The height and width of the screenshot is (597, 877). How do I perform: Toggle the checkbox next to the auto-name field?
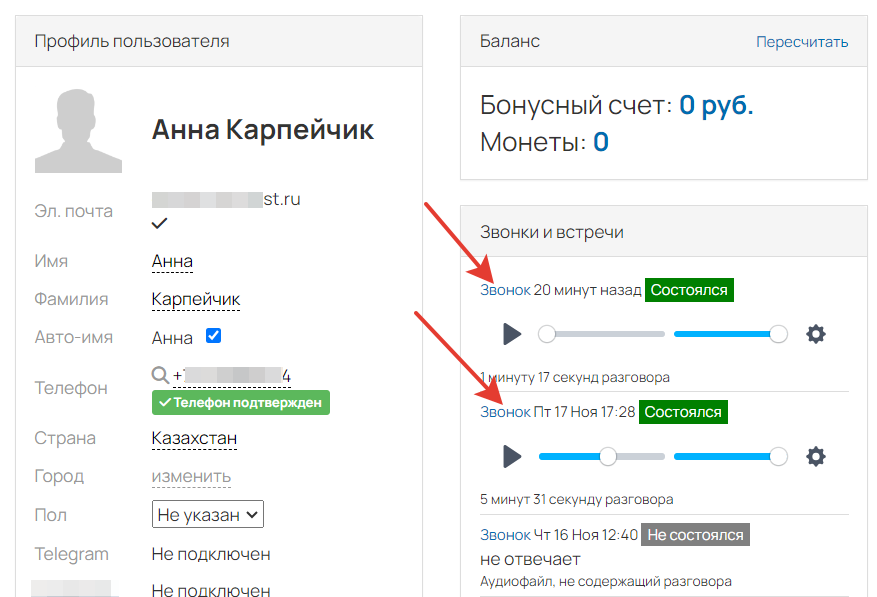click(x=212, y=337)
